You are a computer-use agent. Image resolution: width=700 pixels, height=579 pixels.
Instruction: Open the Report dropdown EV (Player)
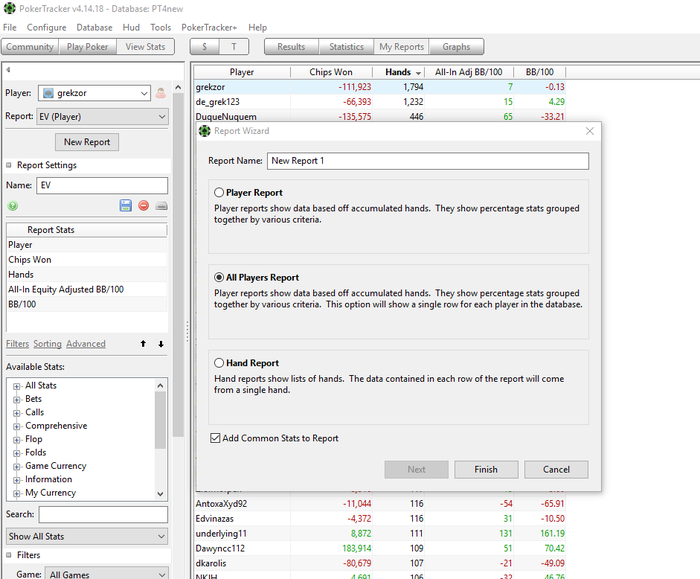point(102,117)
